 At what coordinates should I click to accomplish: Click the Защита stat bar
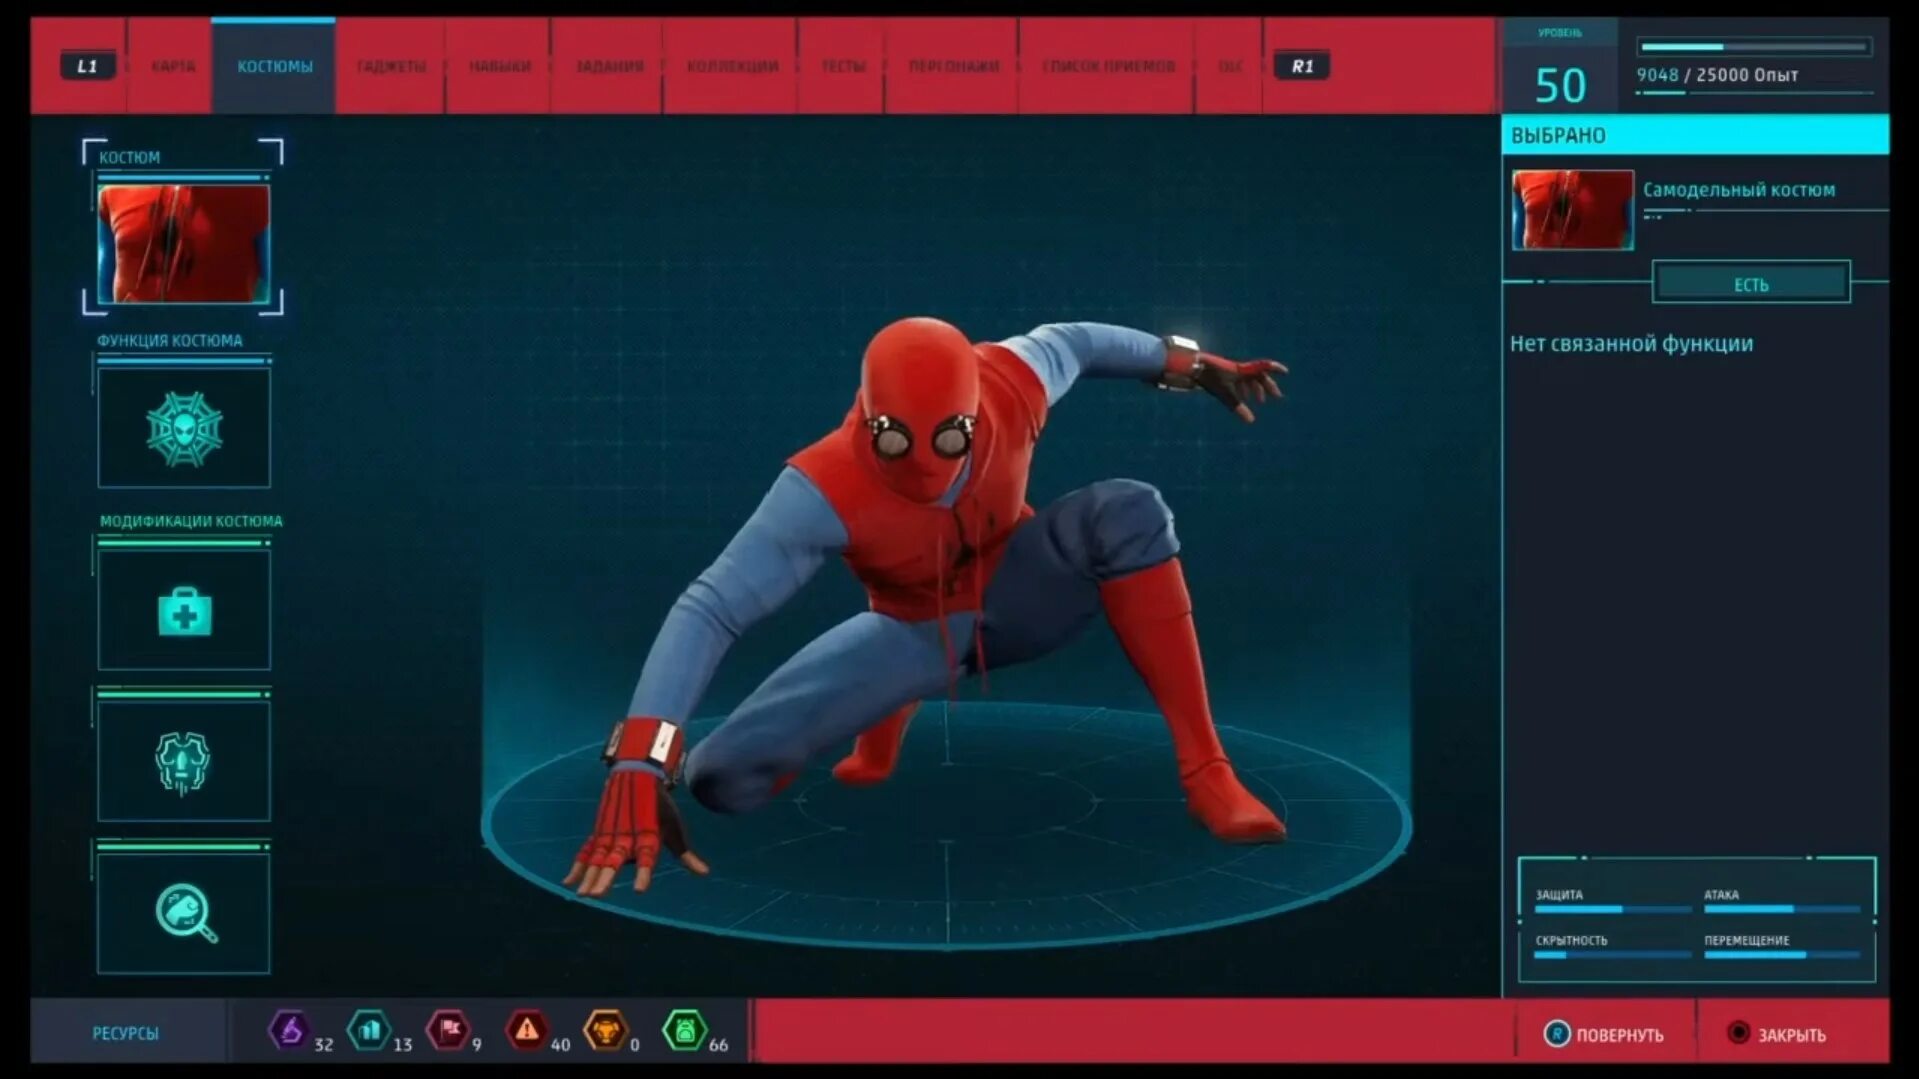coord(1612,909)
